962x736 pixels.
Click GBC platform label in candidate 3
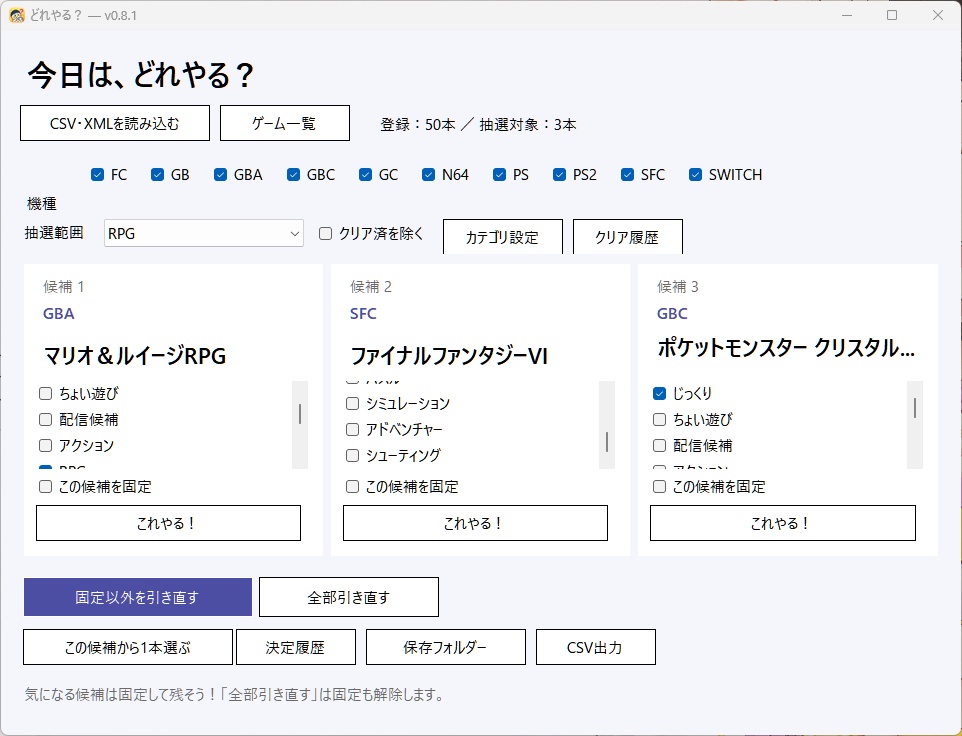tap(672, 314)
